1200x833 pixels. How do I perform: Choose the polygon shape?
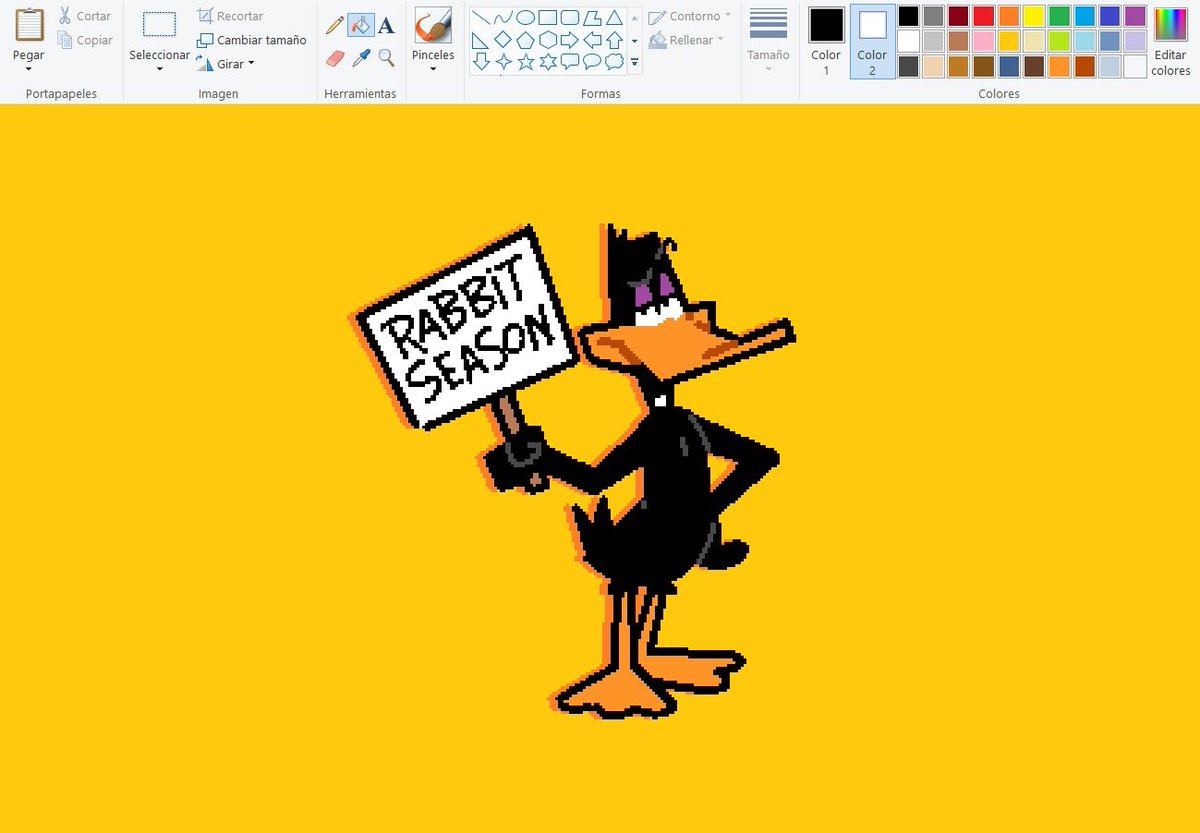point(592,17)
